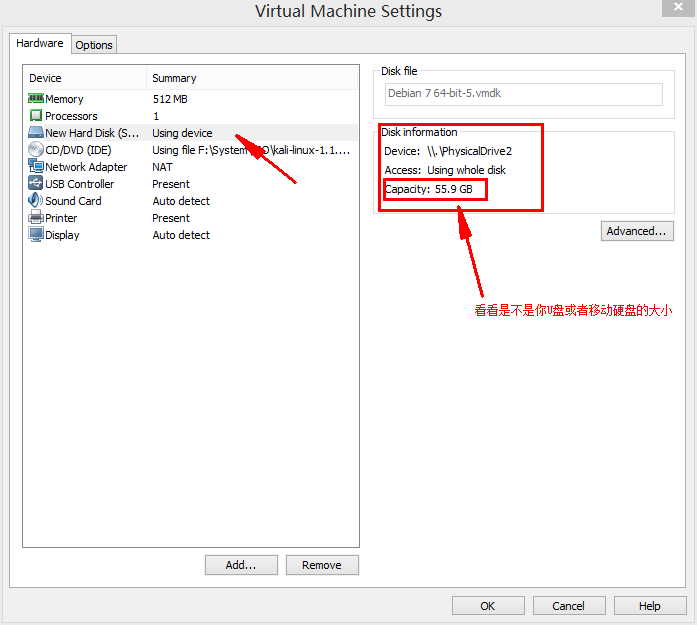Select the Network Adapter row label
This screenshot has width=697, height=625.
(x=86, y=167)
